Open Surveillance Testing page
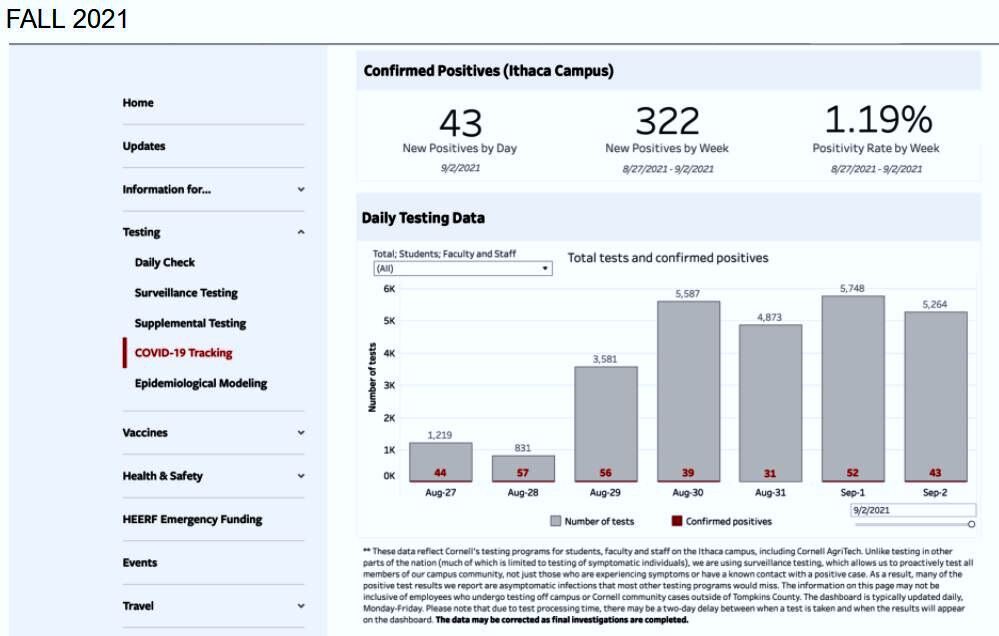The image size is (999, 636). [186, 293]
